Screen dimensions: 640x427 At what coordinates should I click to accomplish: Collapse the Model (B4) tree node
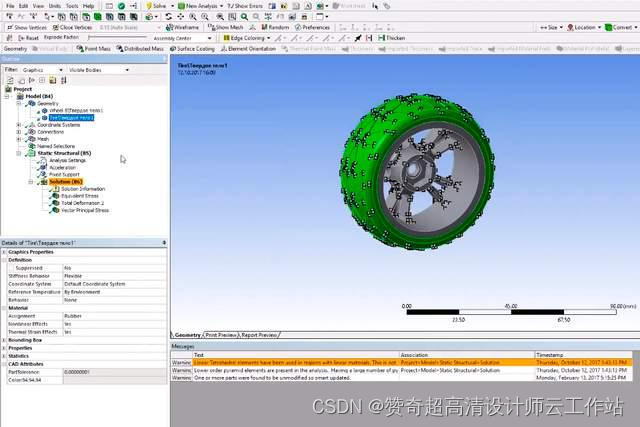pyautogui.click(x=7, y=96)
